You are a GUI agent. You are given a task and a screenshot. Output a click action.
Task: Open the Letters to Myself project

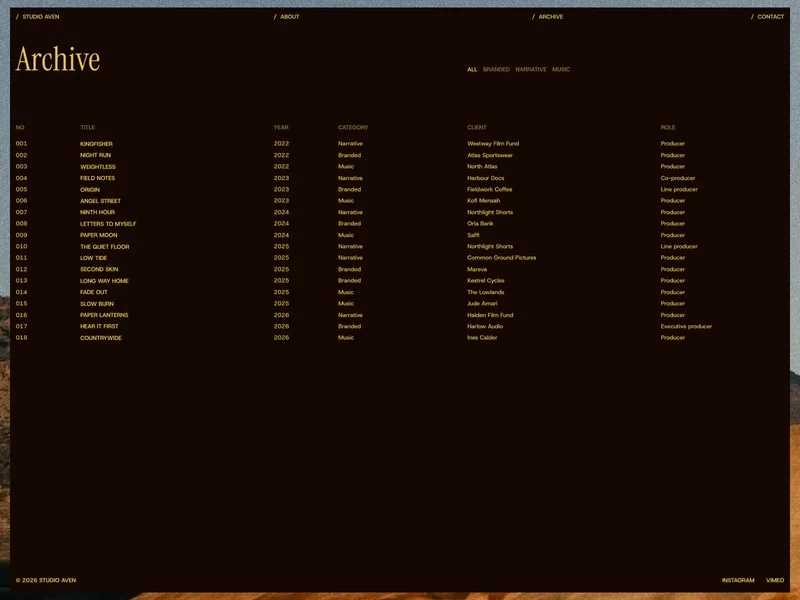(108, 223)
